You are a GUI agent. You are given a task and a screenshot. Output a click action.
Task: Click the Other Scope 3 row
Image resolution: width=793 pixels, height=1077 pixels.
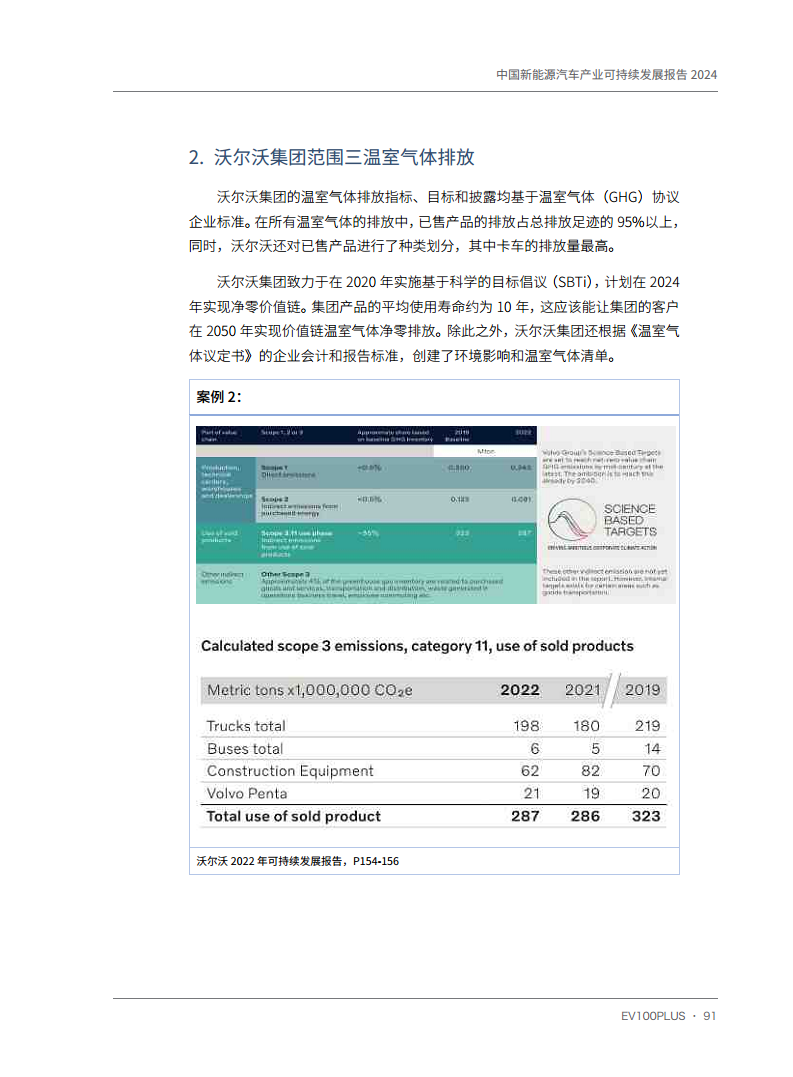point(366,584)
